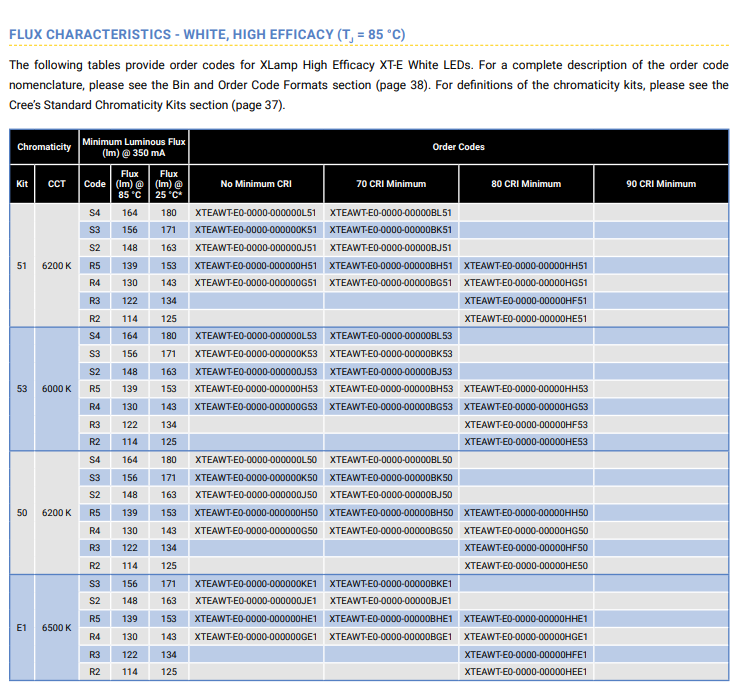Image resolution: width=749 pixels, height=695 pixels.
Task: Click kit number 51 cell
Action: coord(22,266)
